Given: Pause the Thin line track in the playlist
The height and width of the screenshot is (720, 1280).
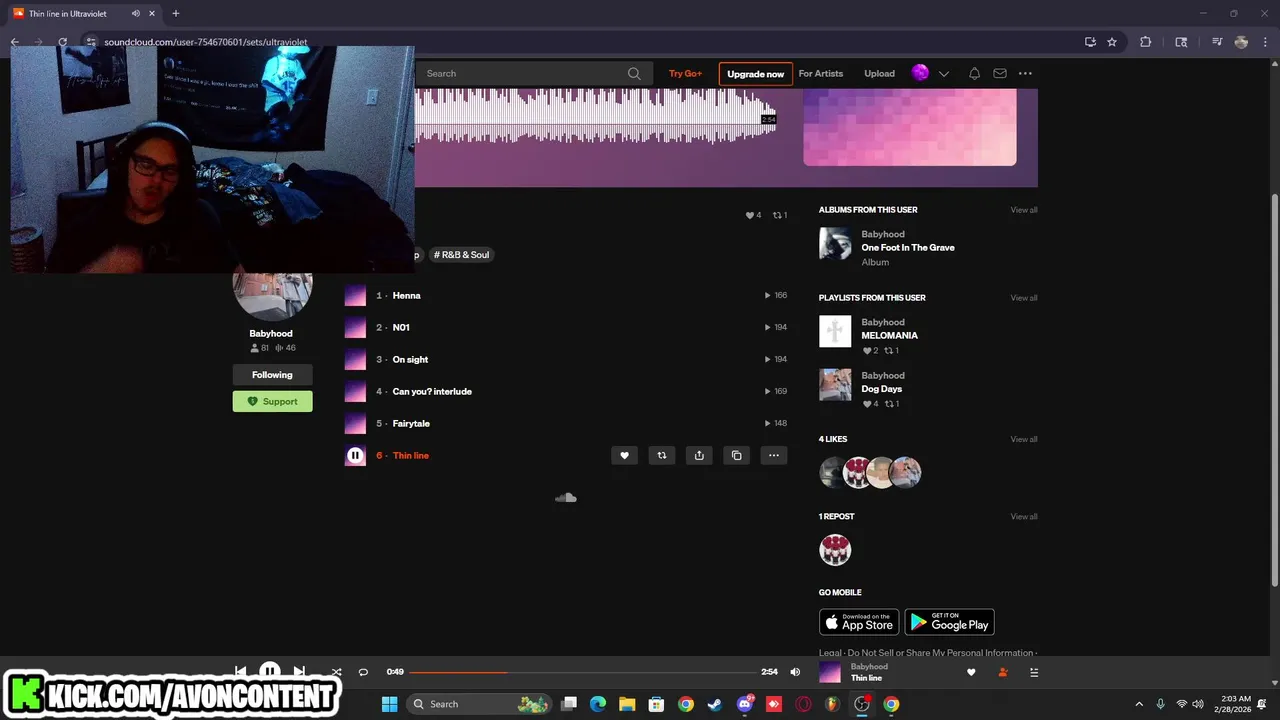Looking at the screenshot, I should (x=355, y=455).
